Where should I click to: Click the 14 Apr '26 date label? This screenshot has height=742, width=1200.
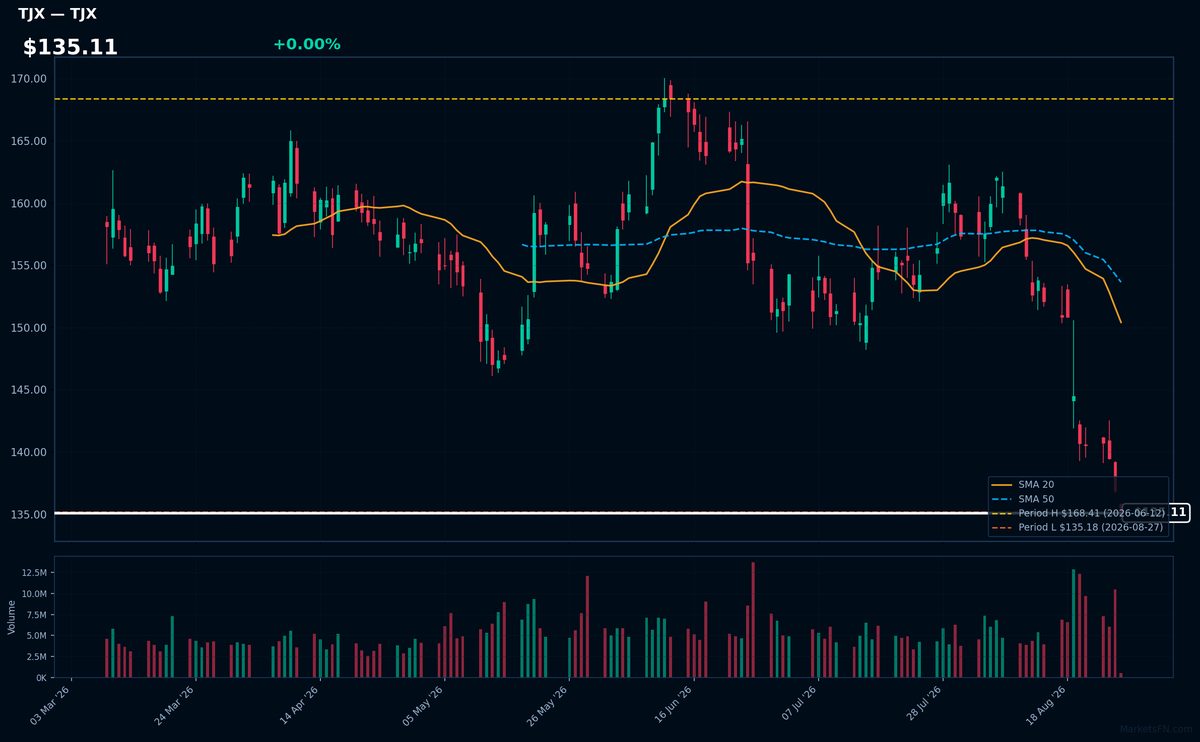click(x=299, y=705)
